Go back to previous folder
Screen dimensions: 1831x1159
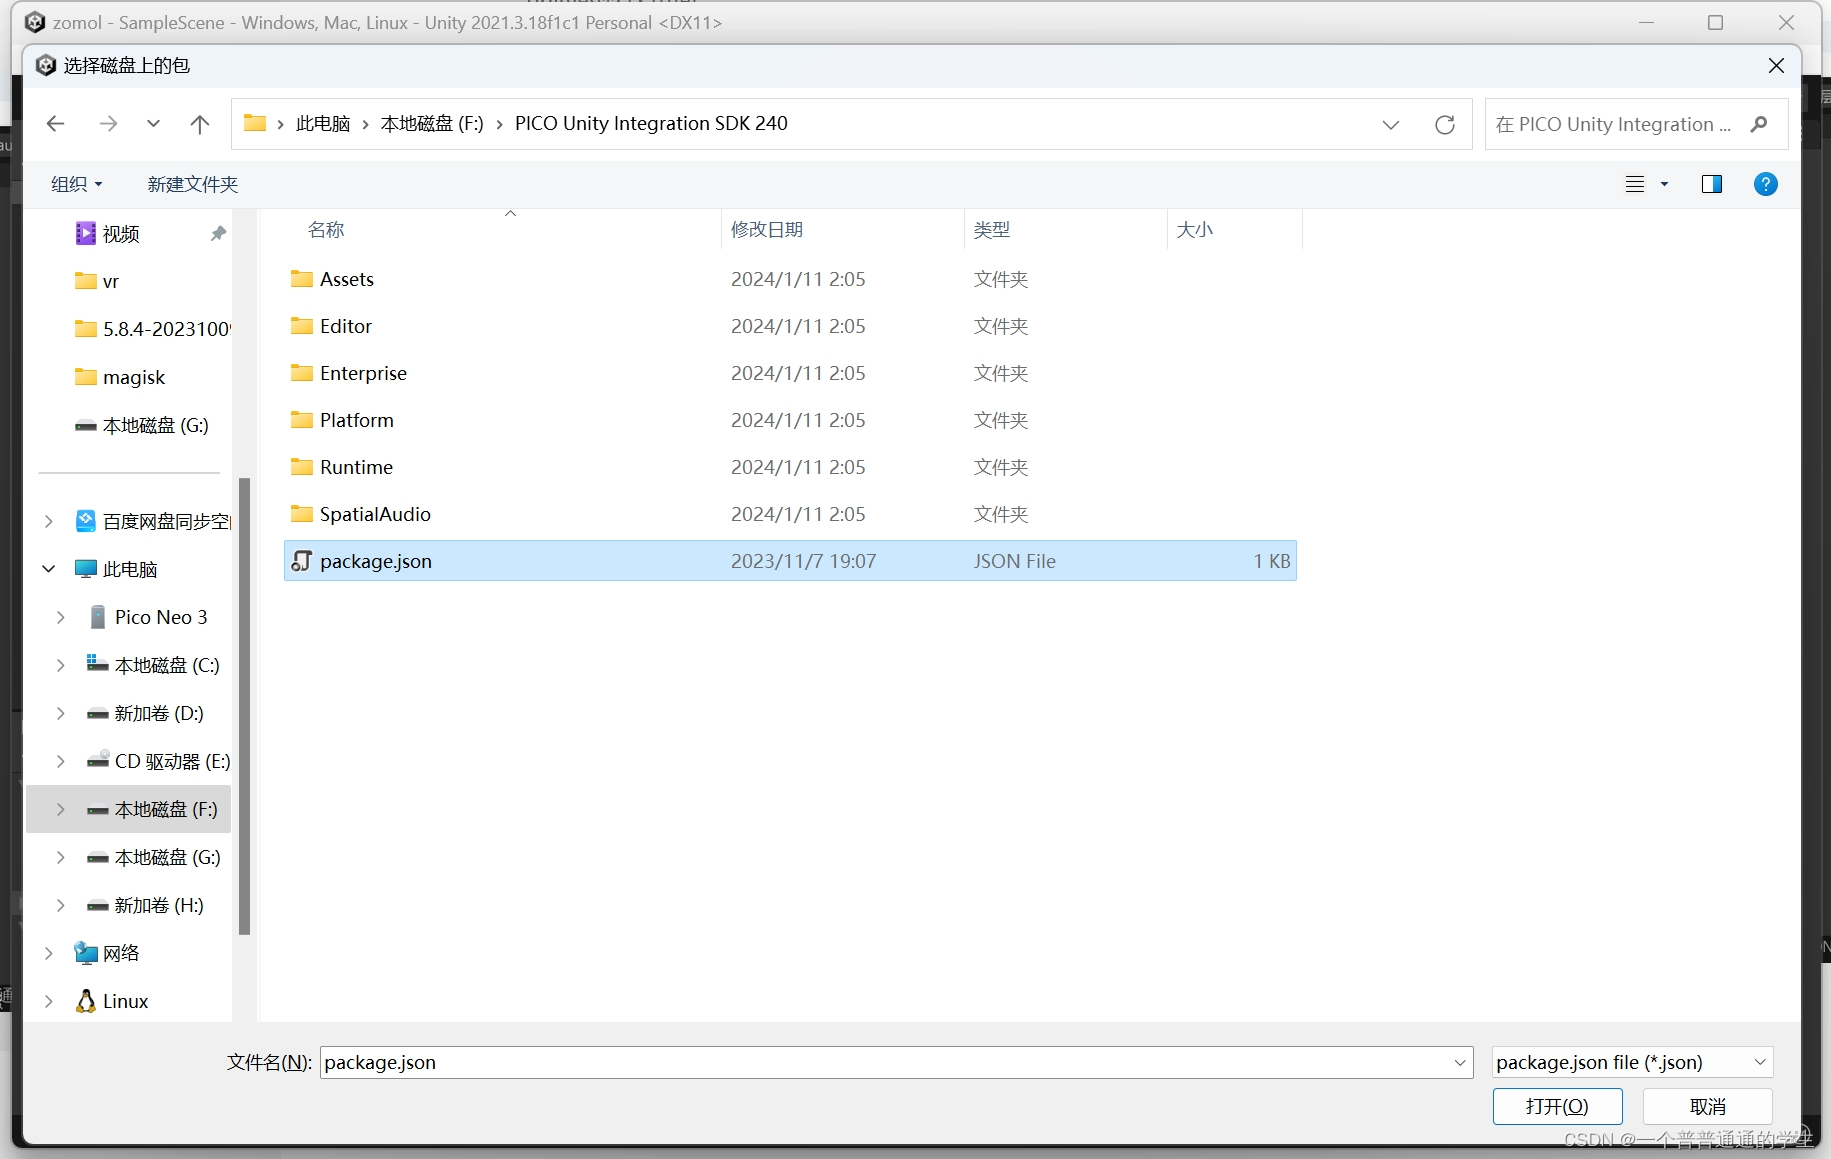tap(56, 124)
